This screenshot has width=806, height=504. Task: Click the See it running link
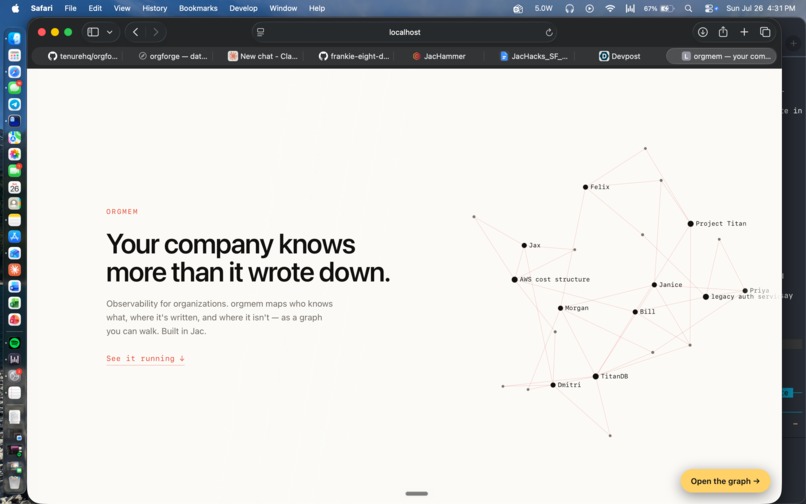[x=145, y=358]
